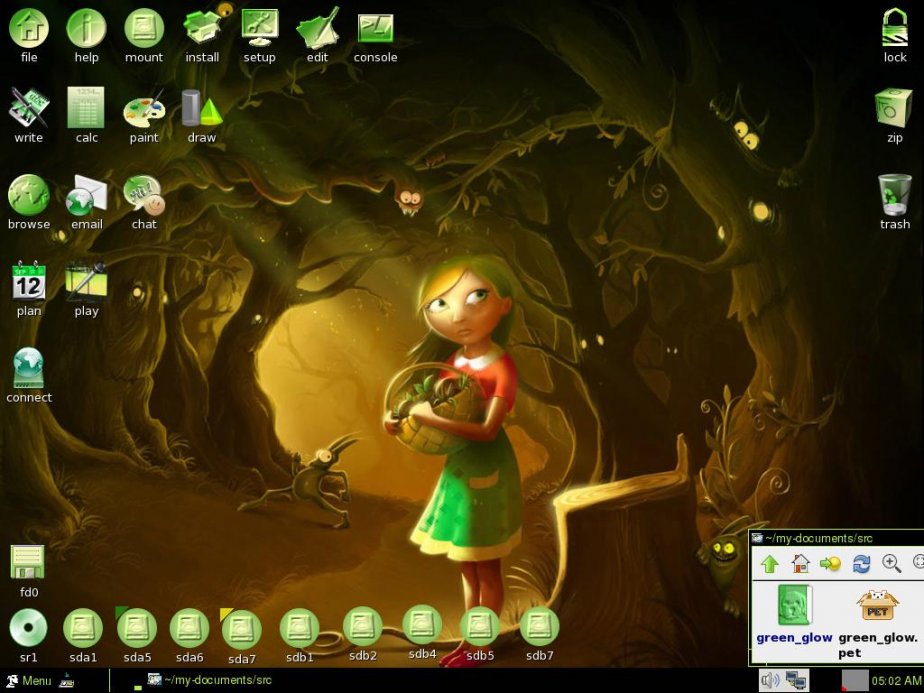The height and width of the screenshot is (693, 924).
Task: Select the fd0 floppy drive icon
Action: pyautogui.click(x=27, y=562)
